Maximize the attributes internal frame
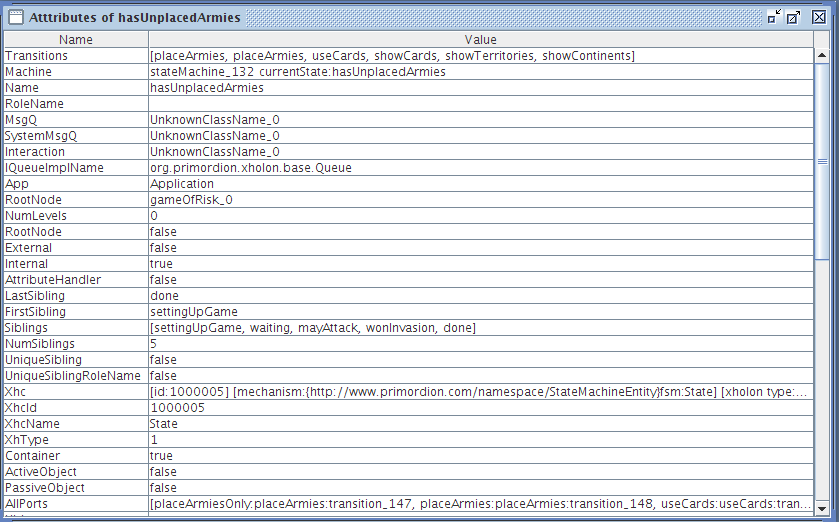 coord(794,17)
